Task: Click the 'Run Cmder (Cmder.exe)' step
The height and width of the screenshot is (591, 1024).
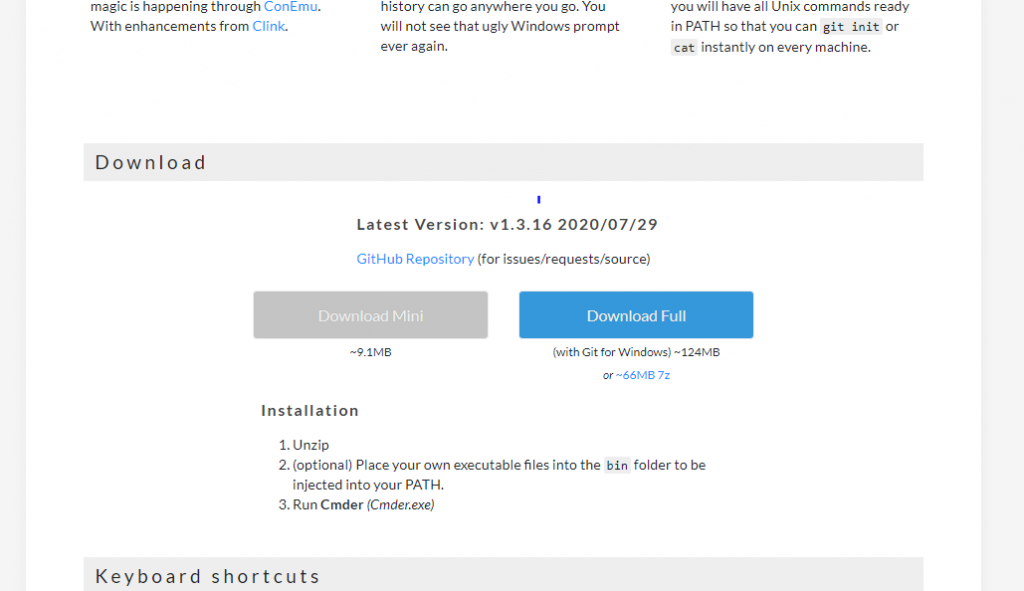Action: point(363,505)
